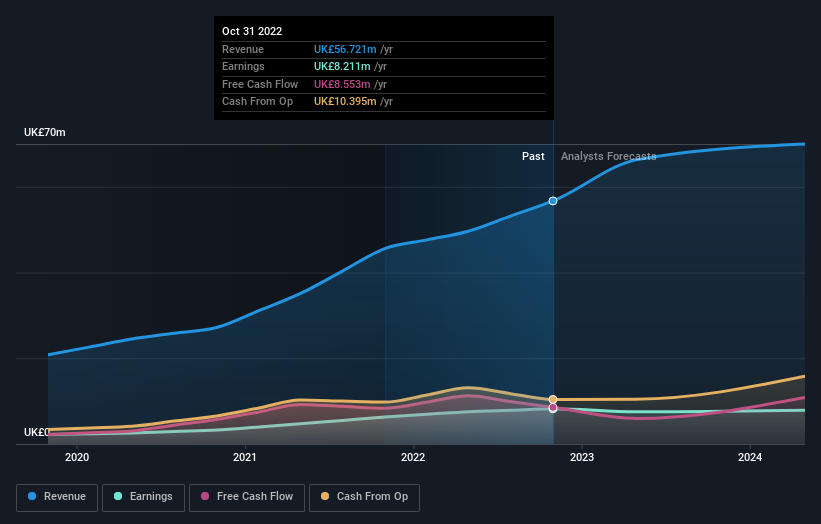
Task: Click the tooltip 'Free Cash Flow' row label
Action: point(260,84)
